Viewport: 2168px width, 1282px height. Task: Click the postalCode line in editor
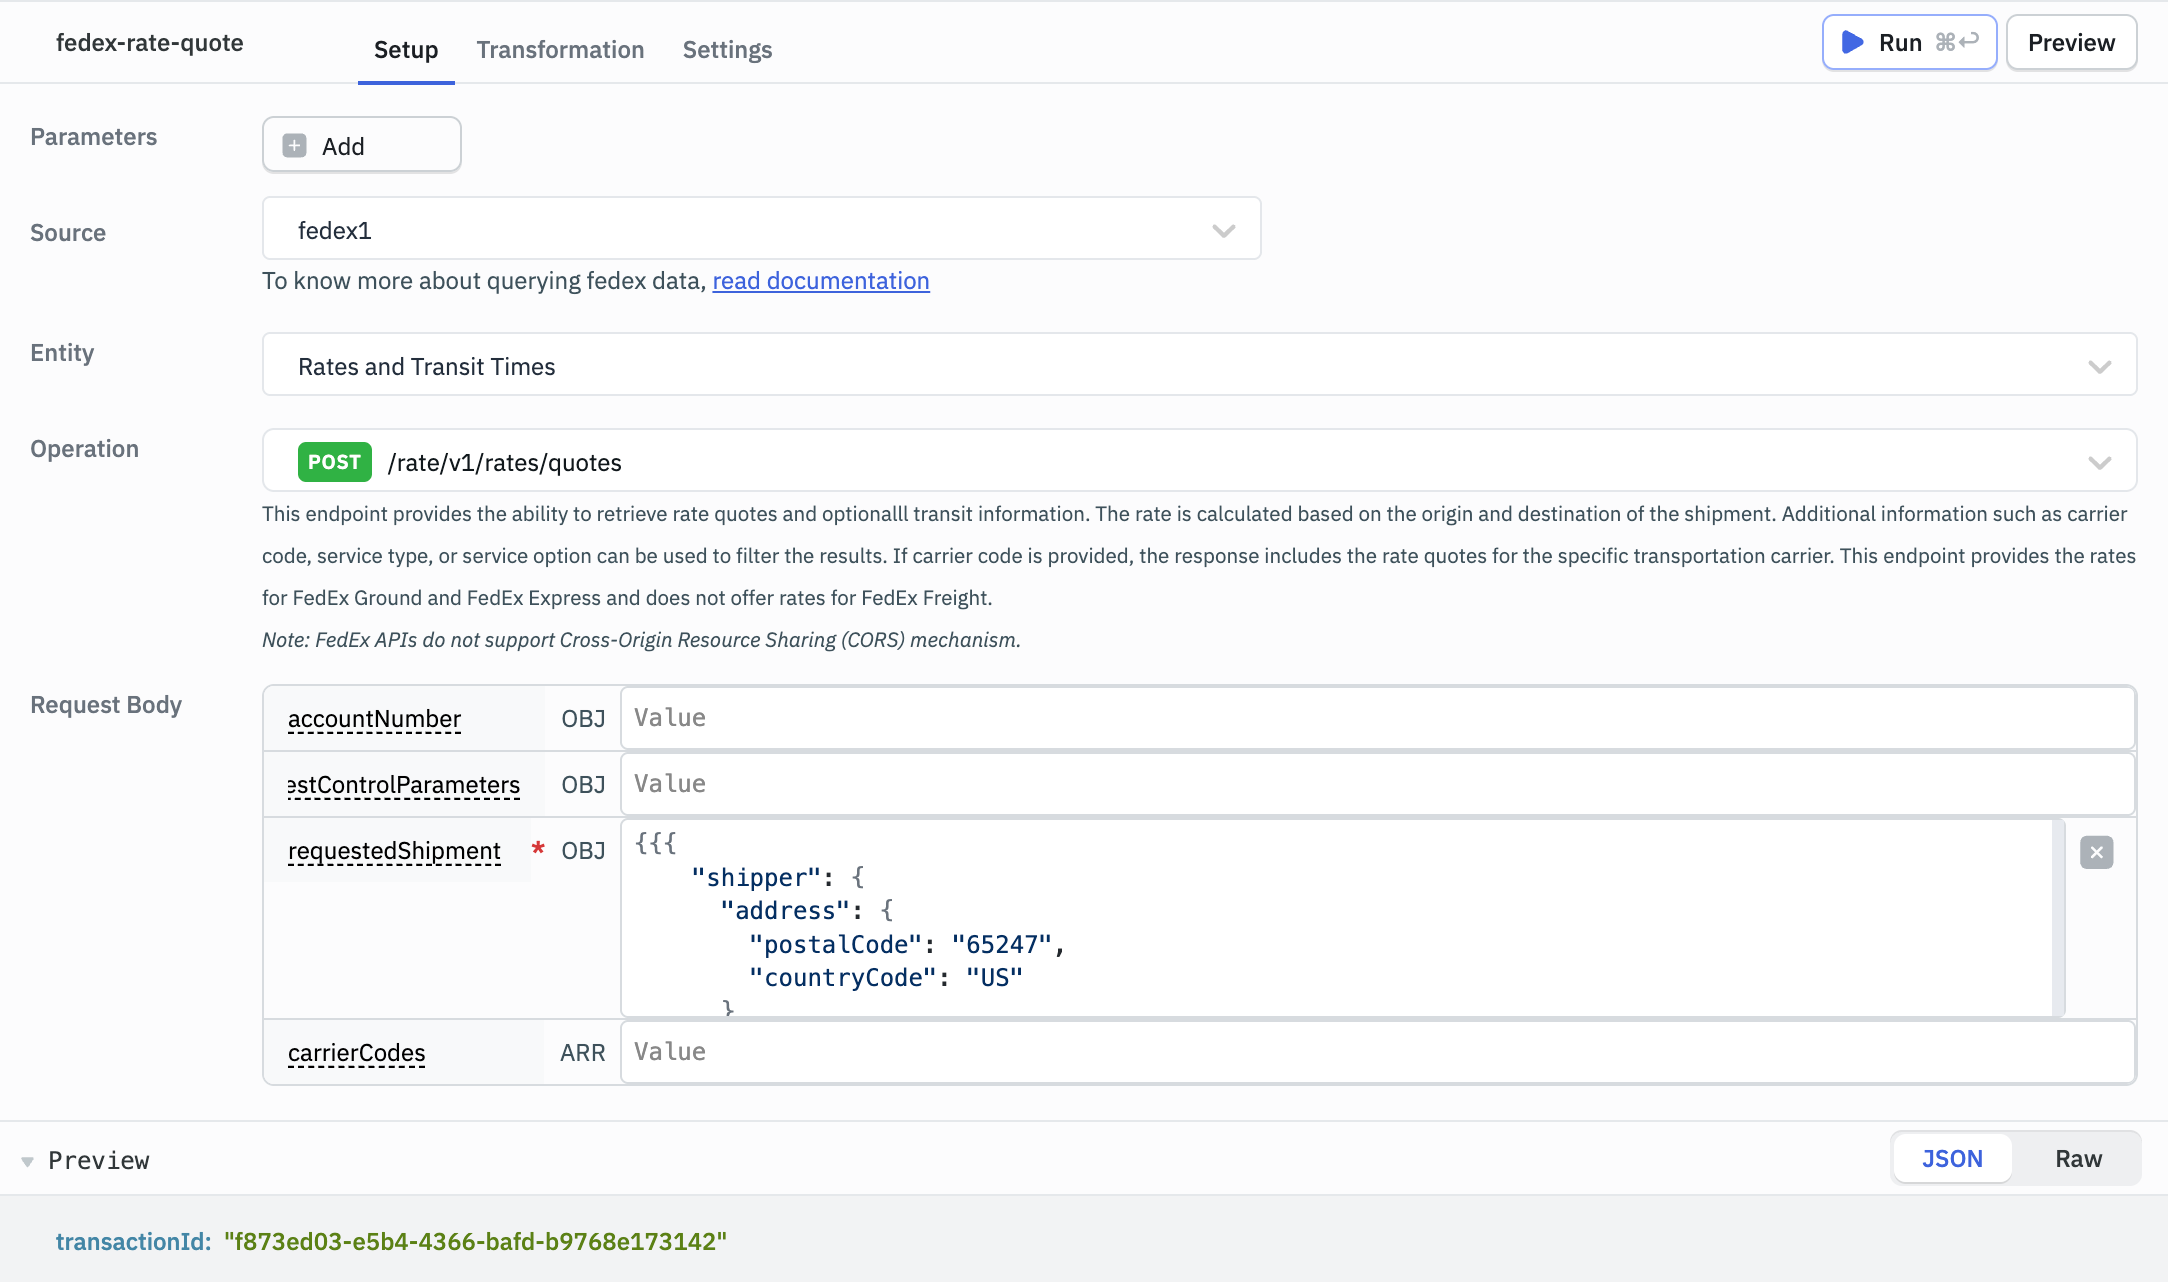click(907, 944)
